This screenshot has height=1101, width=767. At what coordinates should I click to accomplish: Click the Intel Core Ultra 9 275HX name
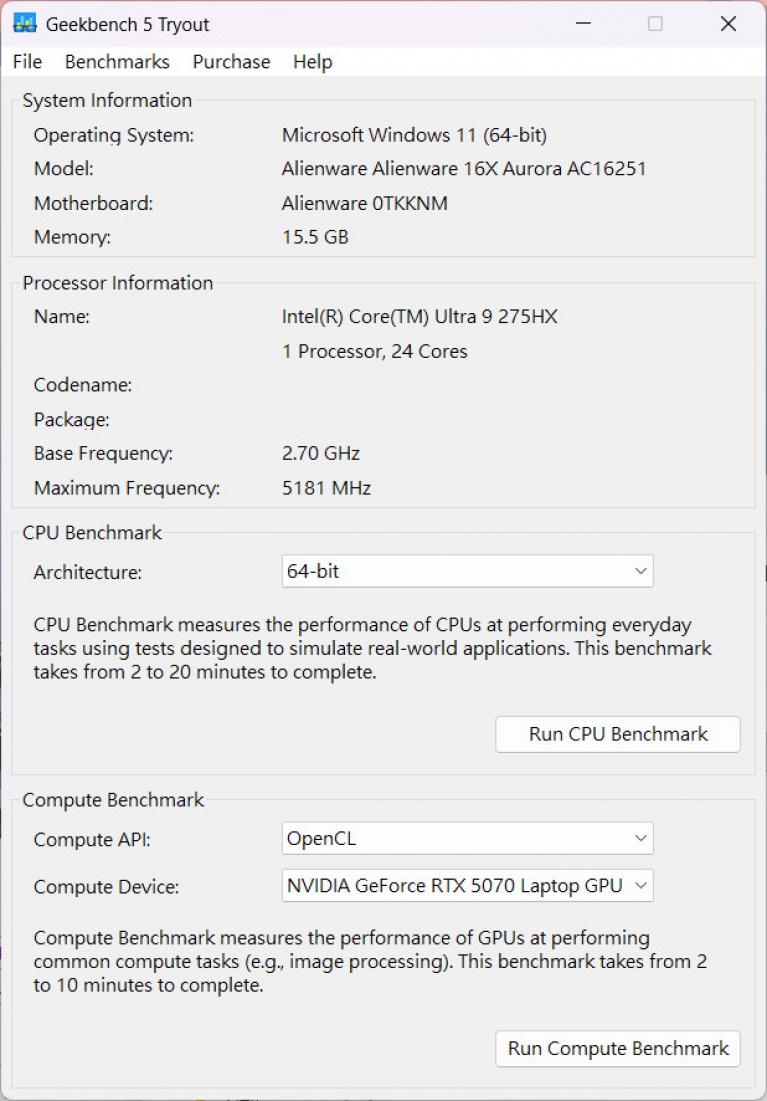419,317
